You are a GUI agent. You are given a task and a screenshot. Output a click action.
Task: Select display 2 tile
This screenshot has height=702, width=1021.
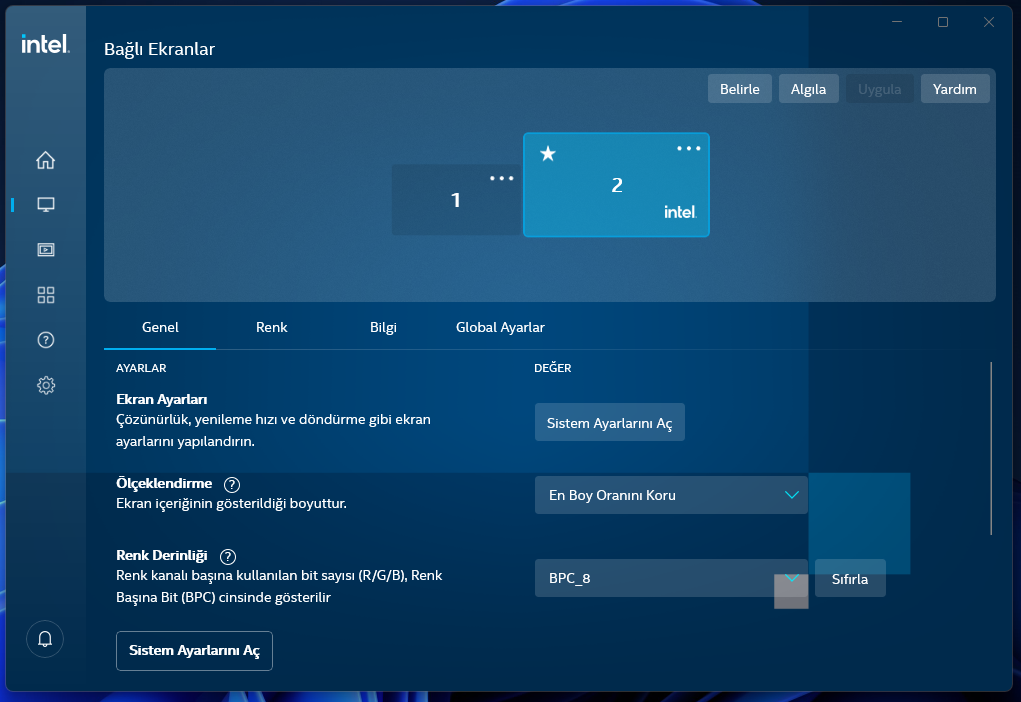(x=616, y=185)
